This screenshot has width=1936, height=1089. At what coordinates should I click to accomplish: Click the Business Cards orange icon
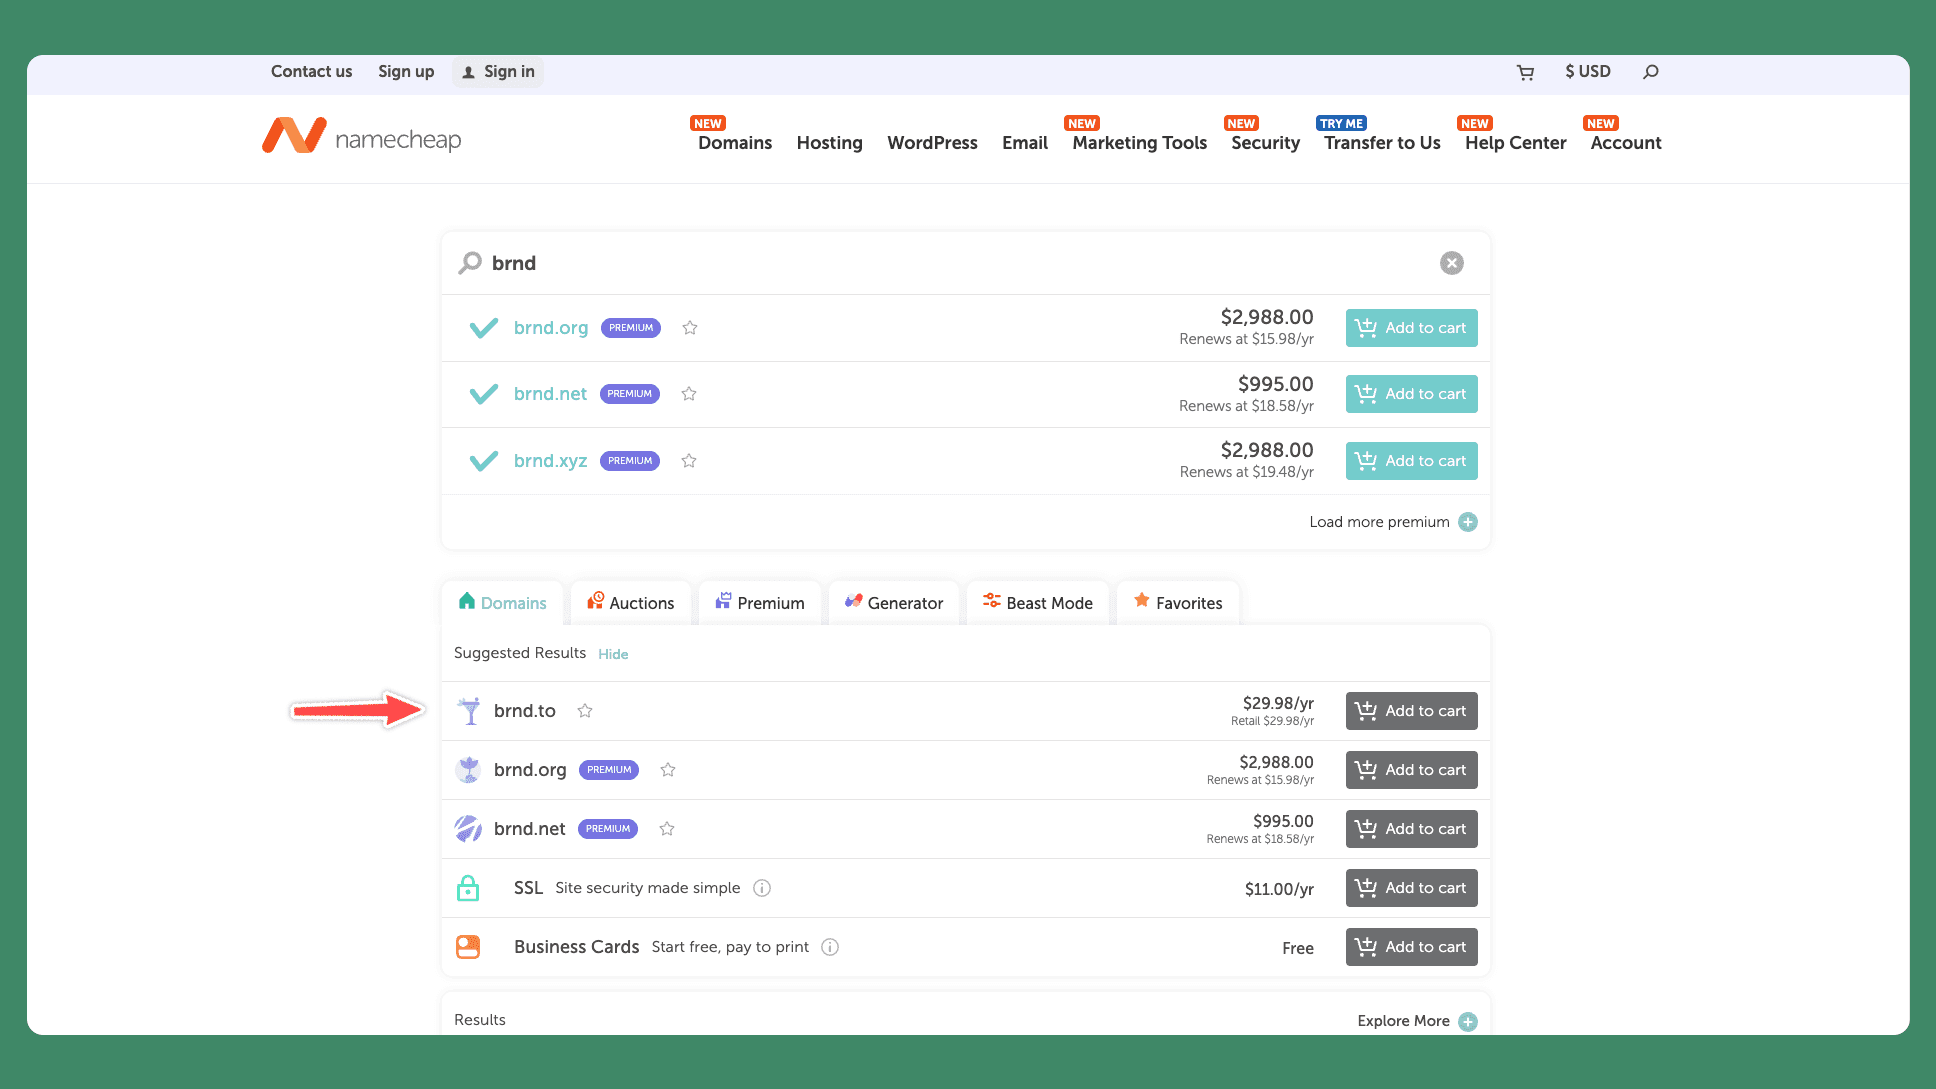[x=468, y=947]
